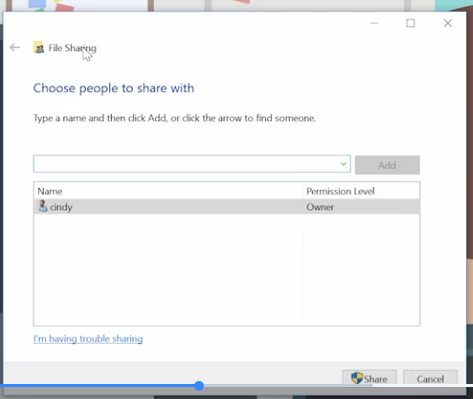Cancel the file sharing dialog

(430, 379)
